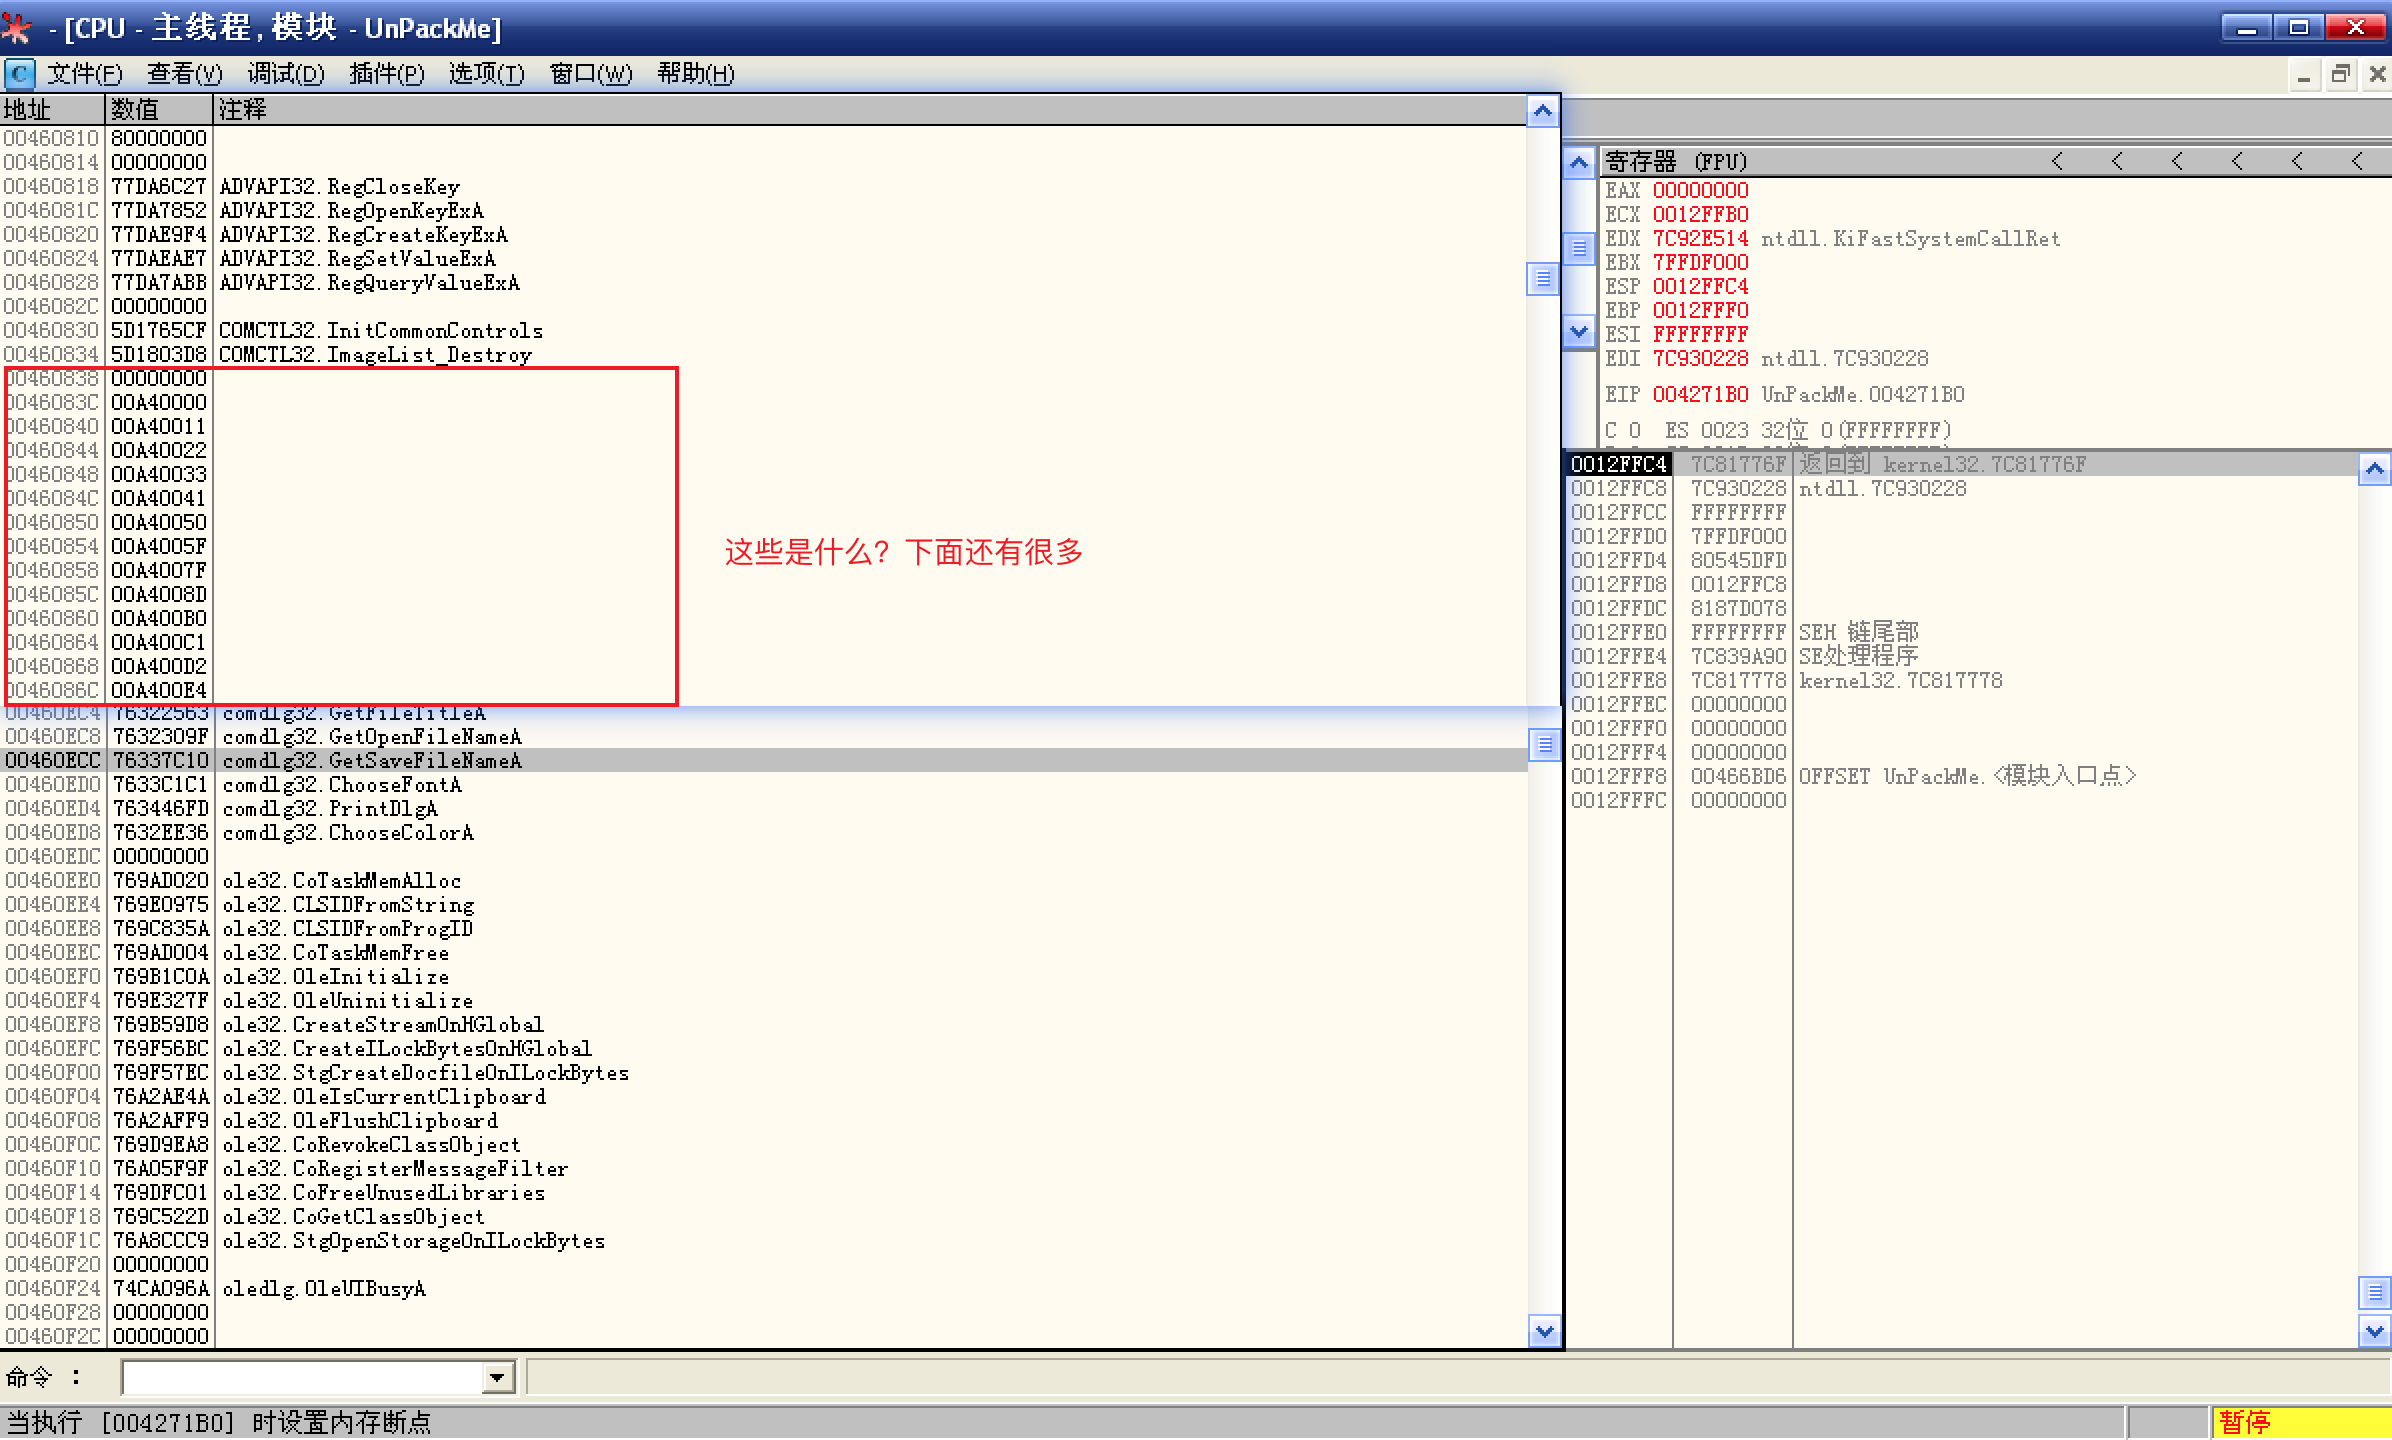Open the 文件(F) menu
Image resolution: width=2392 pixels, height=1440 pixels.
(x=85, y=74)
